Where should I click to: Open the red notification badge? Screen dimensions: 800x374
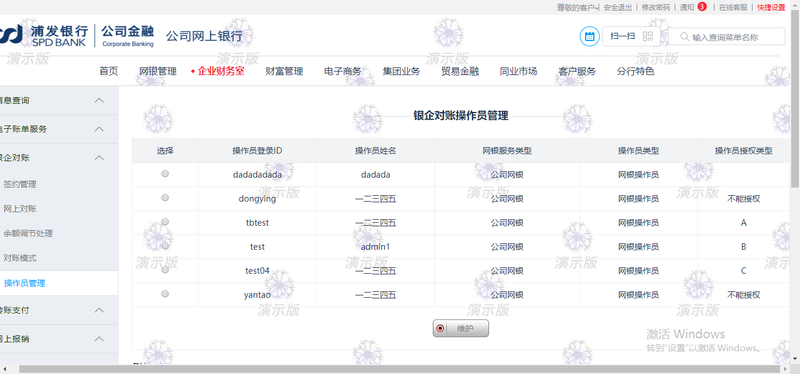[x=702, y=7]
